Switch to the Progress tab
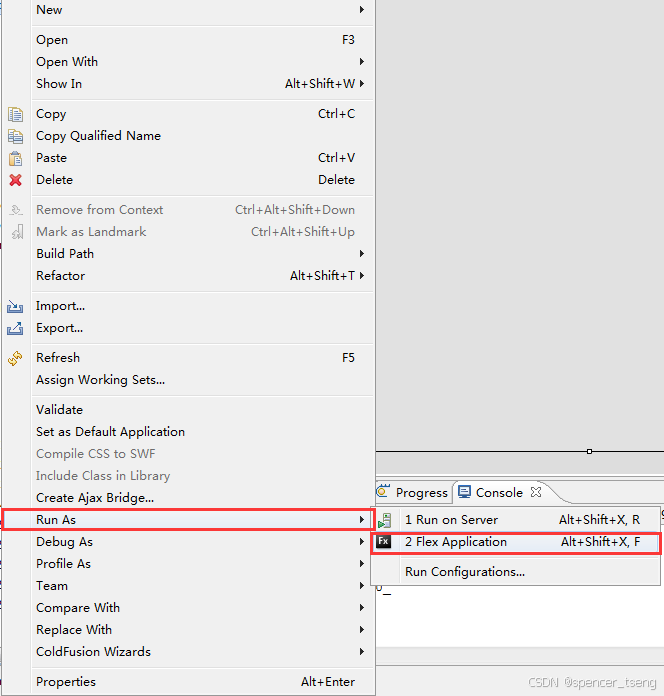Screen dimensions: 664x696 click(x=412, y=492)
